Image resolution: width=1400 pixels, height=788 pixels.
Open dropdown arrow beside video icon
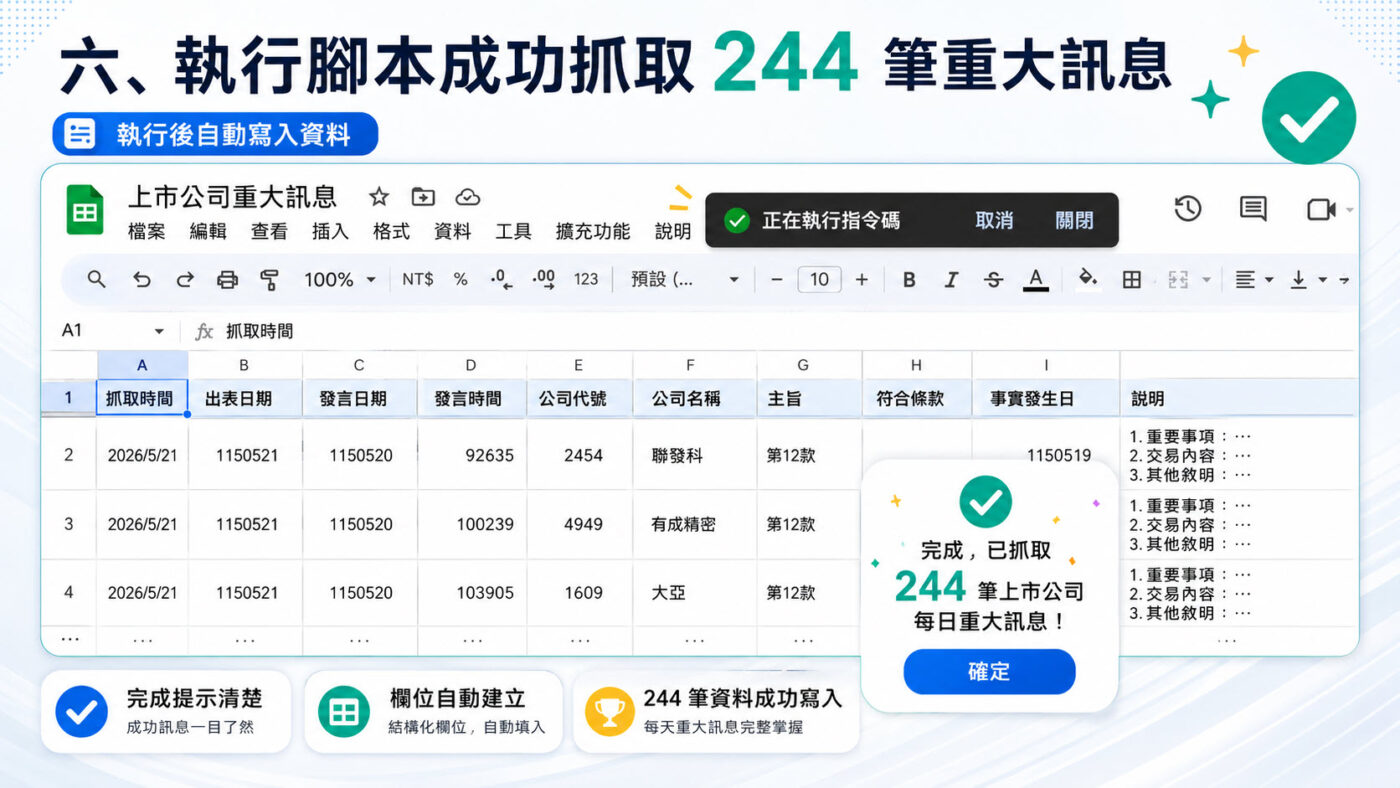click(1349, 210)
